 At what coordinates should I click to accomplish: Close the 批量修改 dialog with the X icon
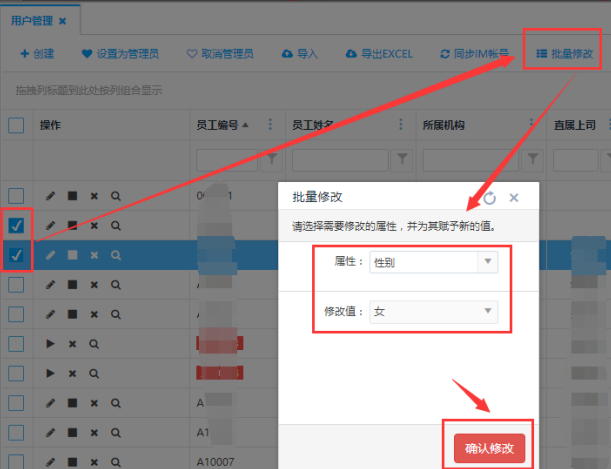(x=514, y=198)
